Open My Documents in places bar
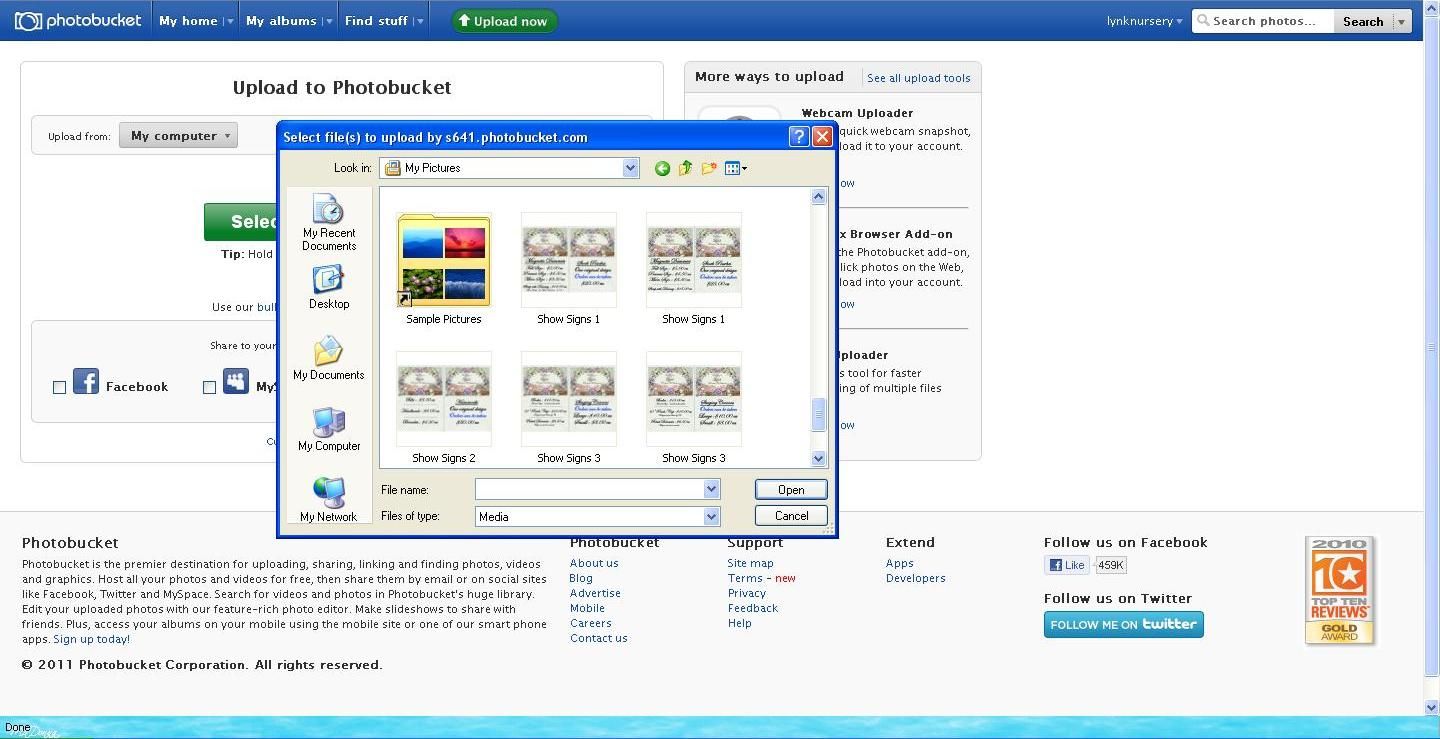Screen dimensions: 1440x739 pos(329,358)
